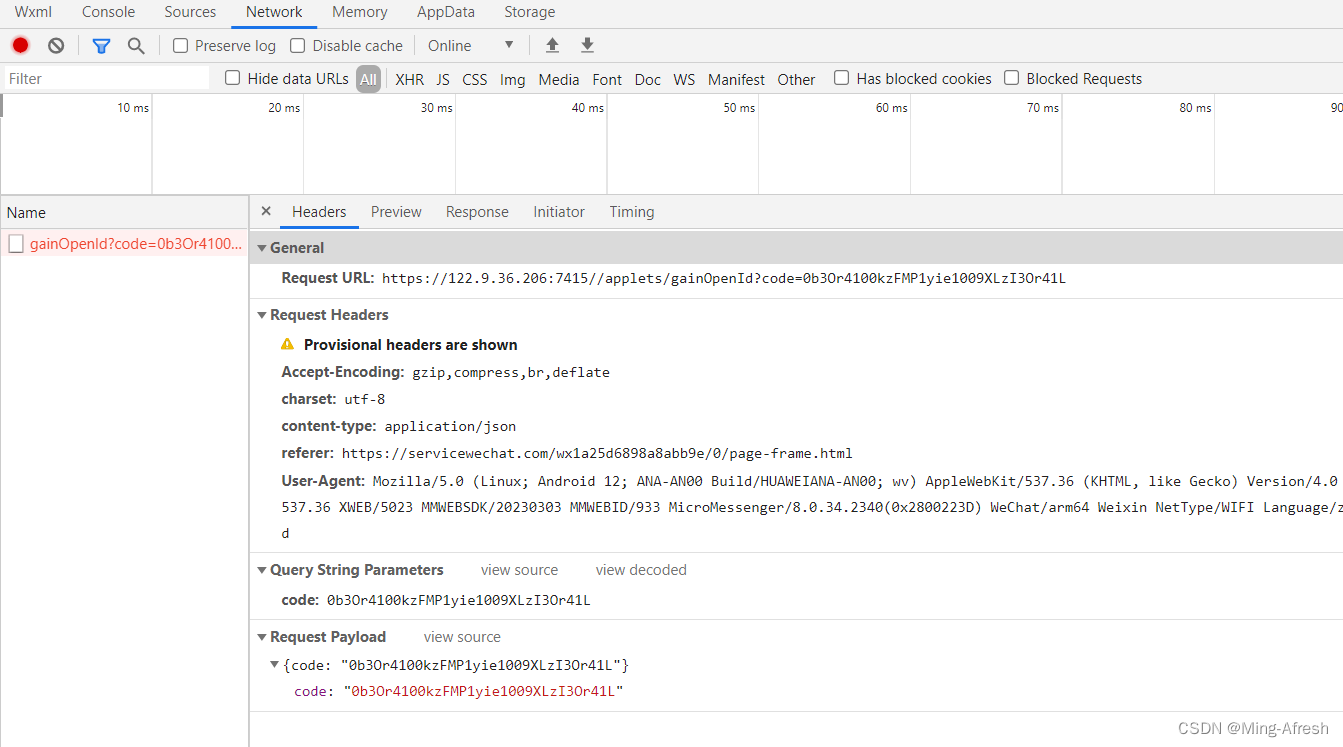The width and height of the screenshot is (1343, 747).
Task: Click the User-Agent header label
Action: (325, 480)
